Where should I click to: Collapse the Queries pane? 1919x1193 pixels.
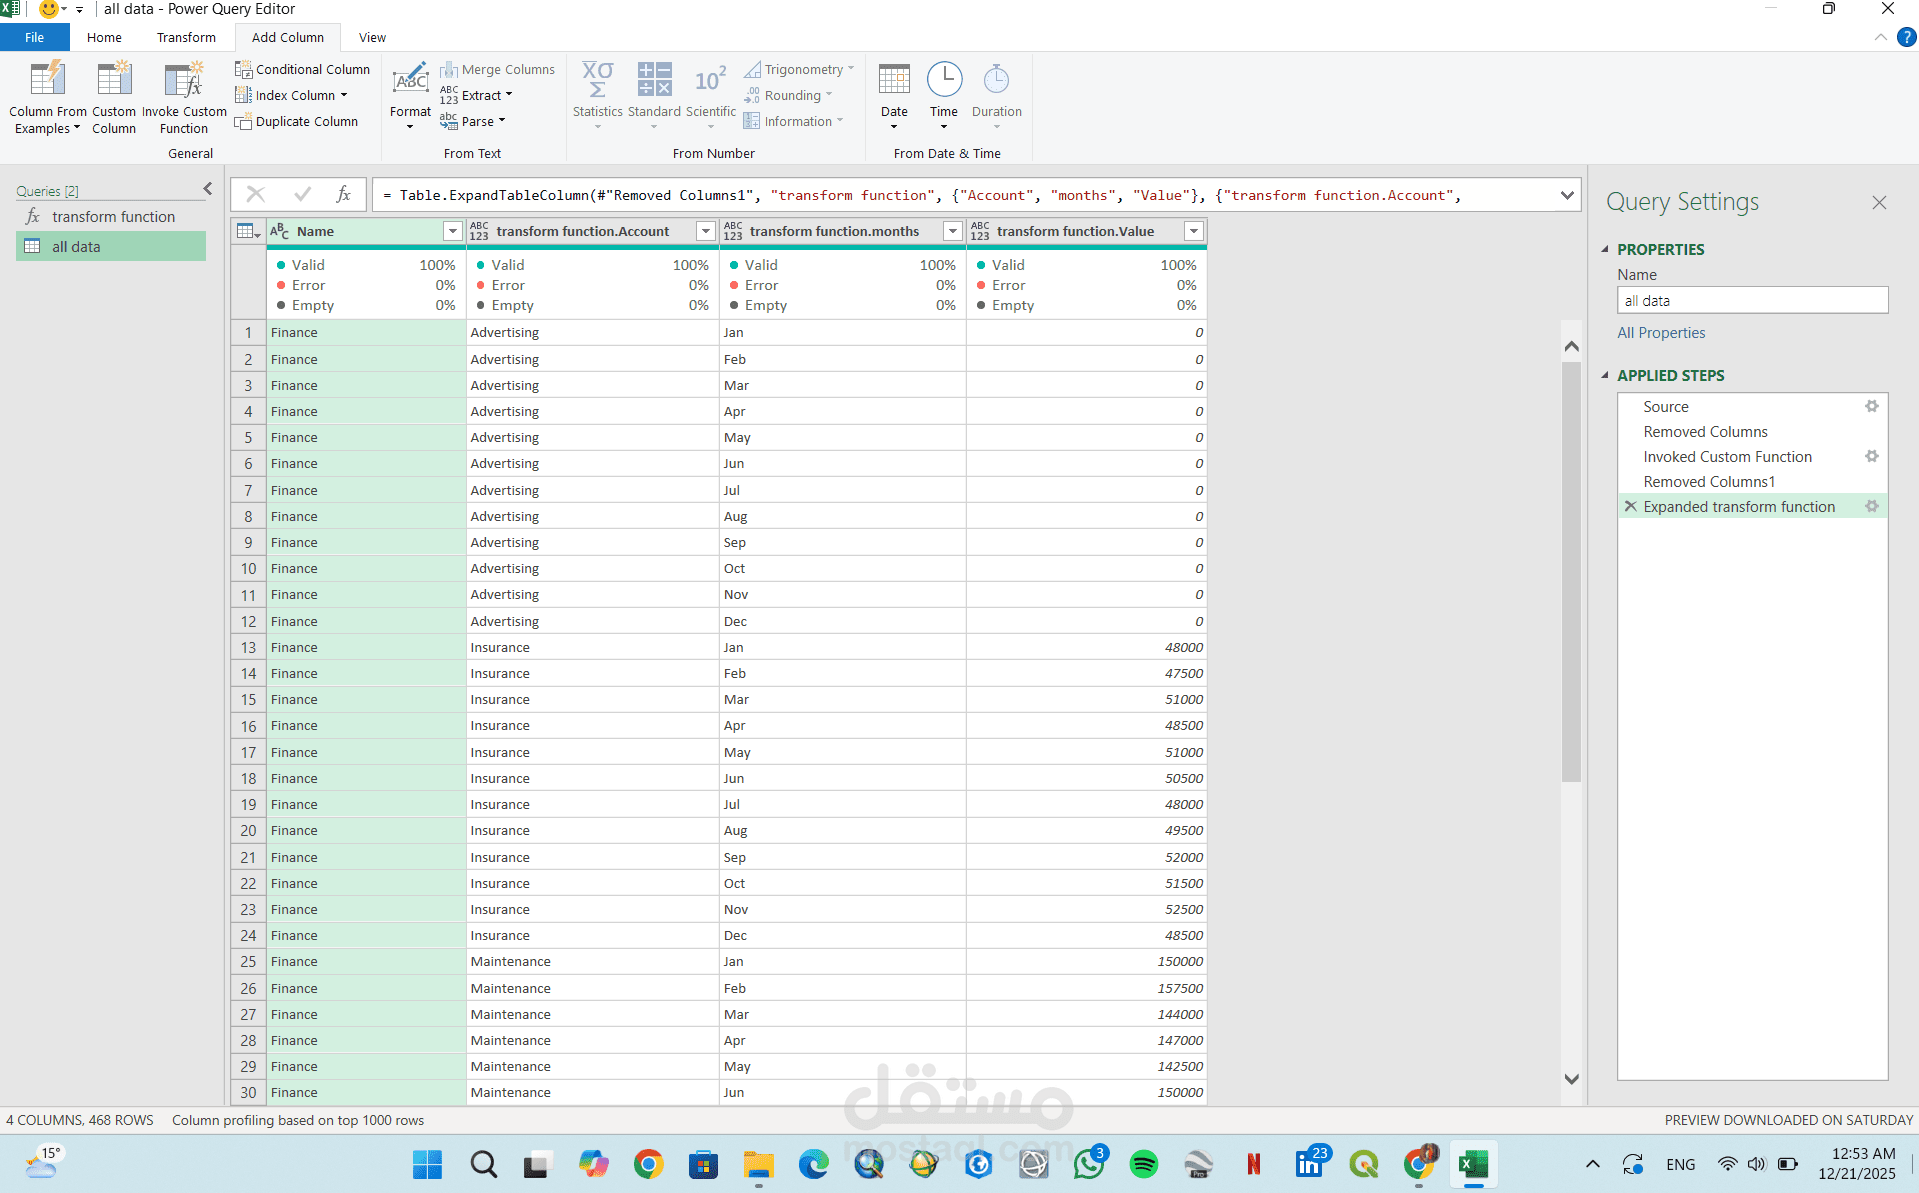[x=208, y=189]
